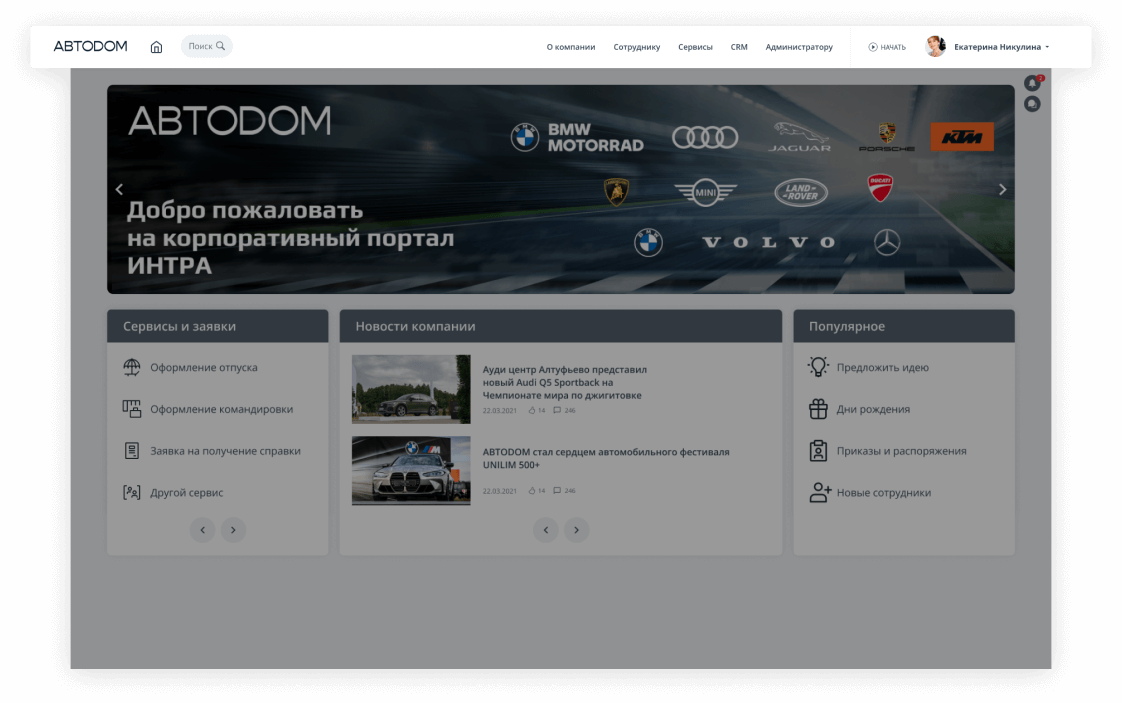Open Приказы и распоряжения
Screen dimensions: 1122x703
[x=901, y=451]
